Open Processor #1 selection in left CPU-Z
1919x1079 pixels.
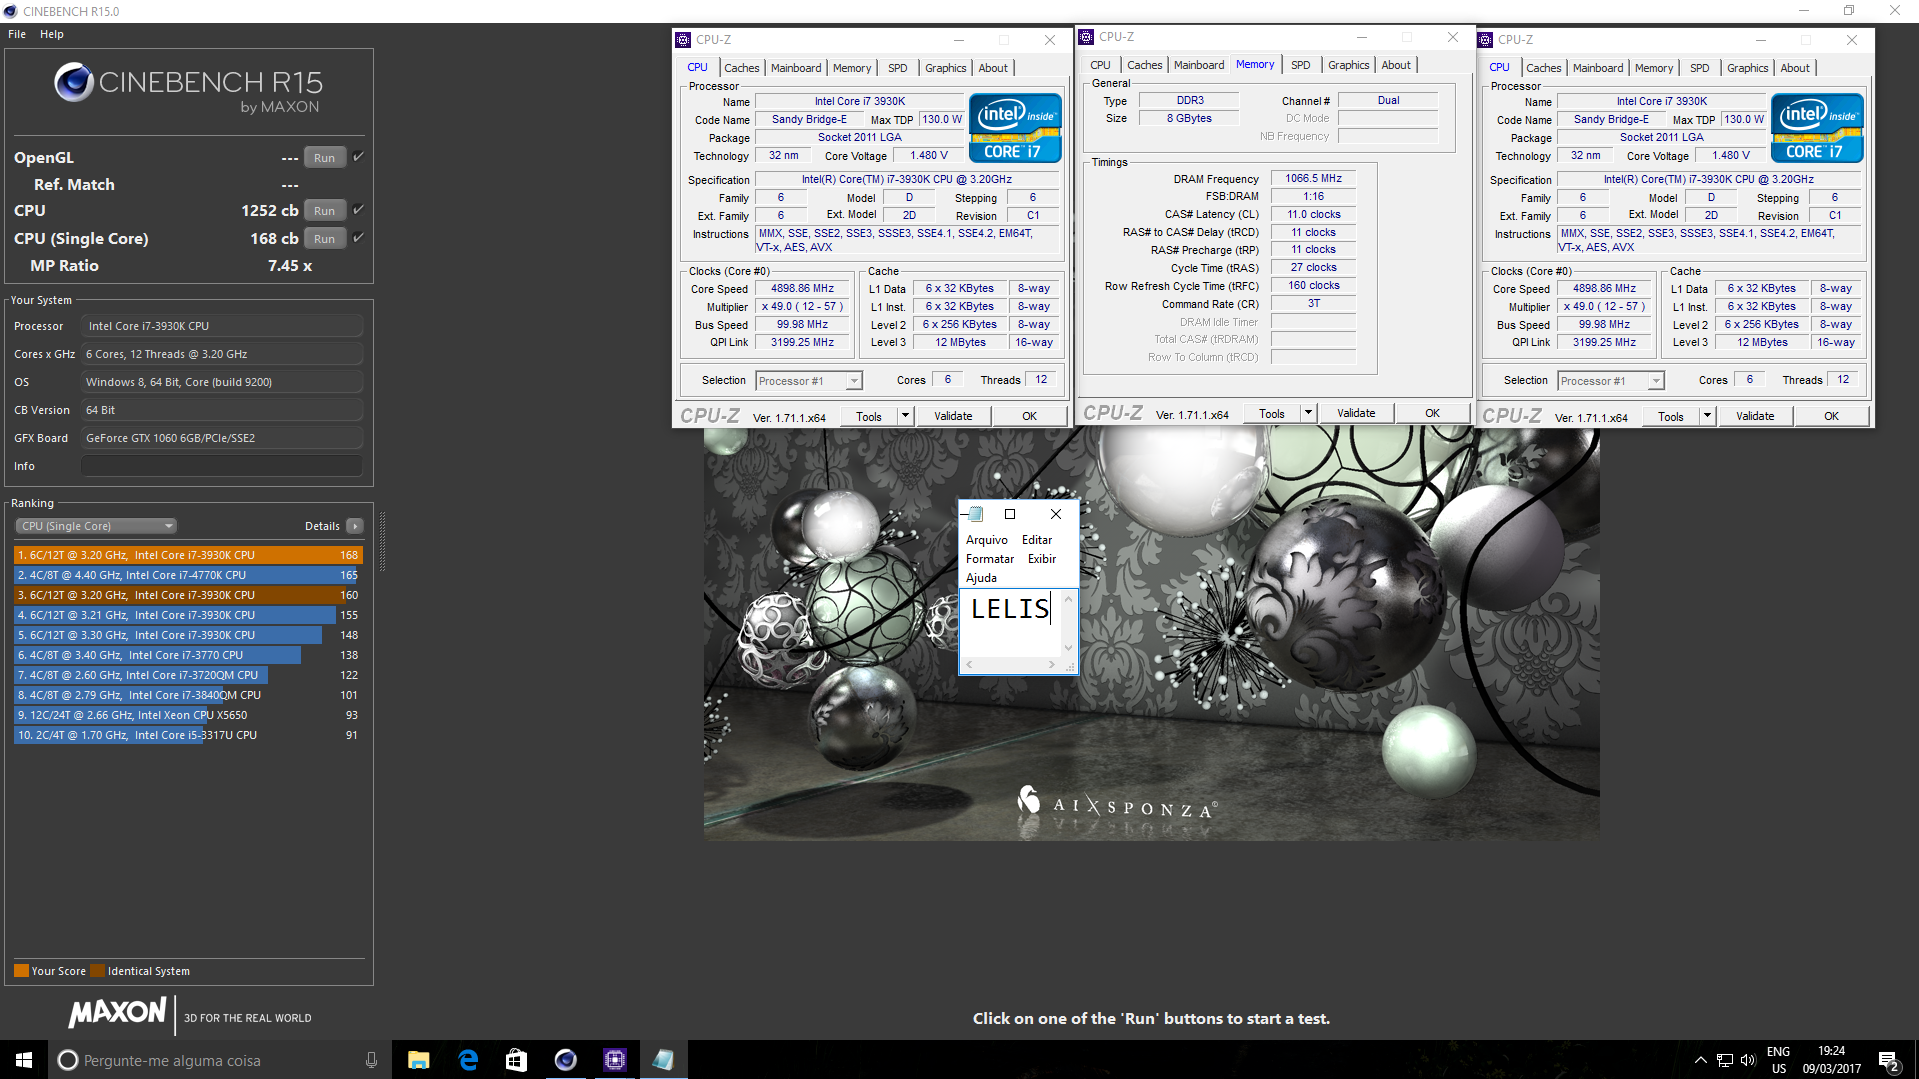(809, 381)
